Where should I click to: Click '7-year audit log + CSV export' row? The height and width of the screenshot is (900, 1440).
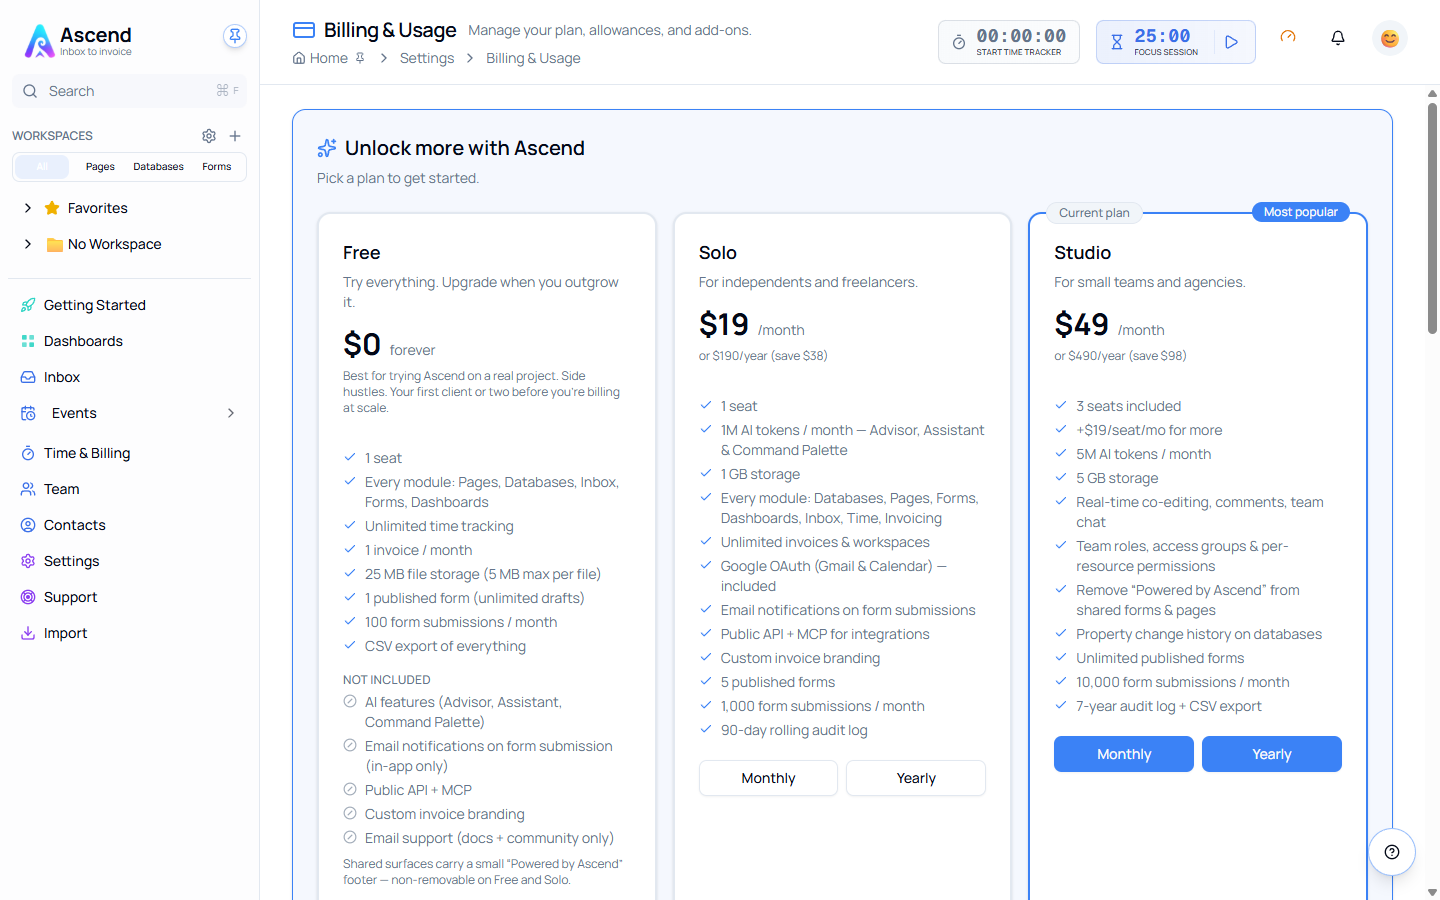coord(1168,706)
